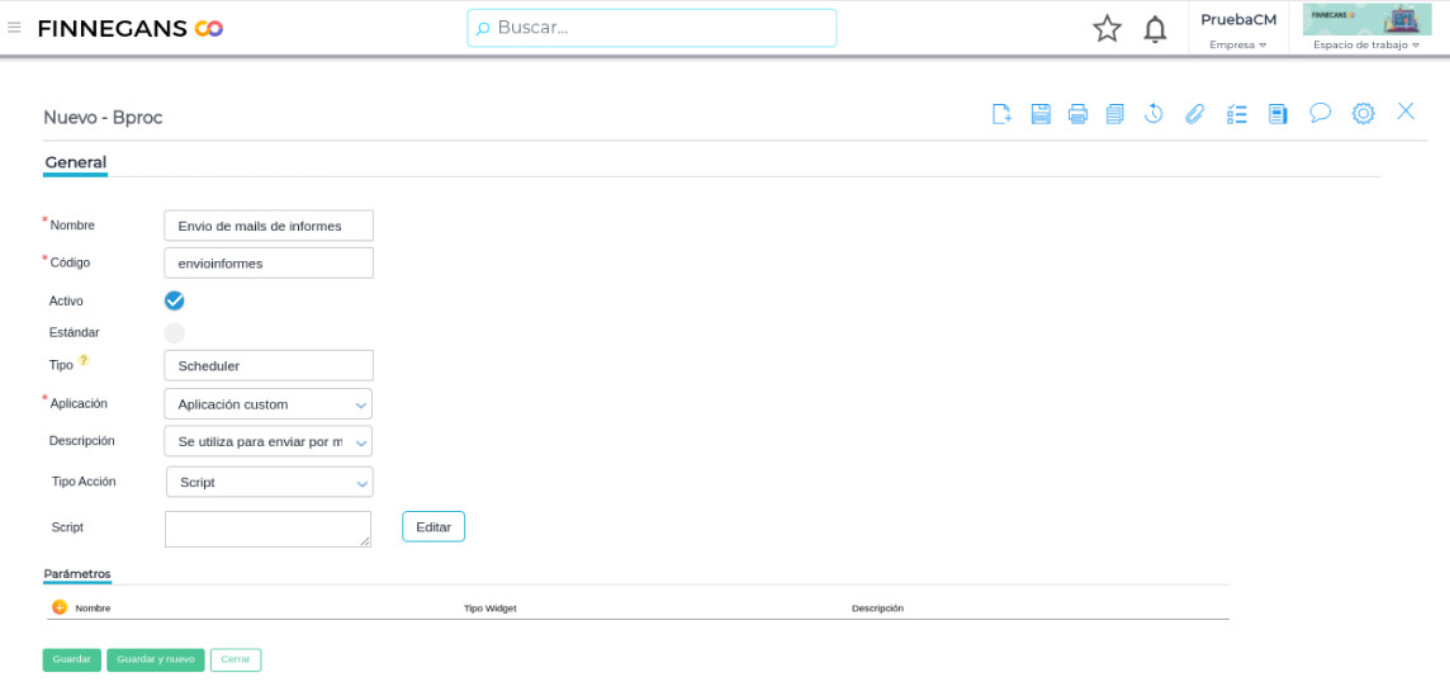Click the yellow help icon beside Tipo
The image size is (1450, 689).
[84, 361]
